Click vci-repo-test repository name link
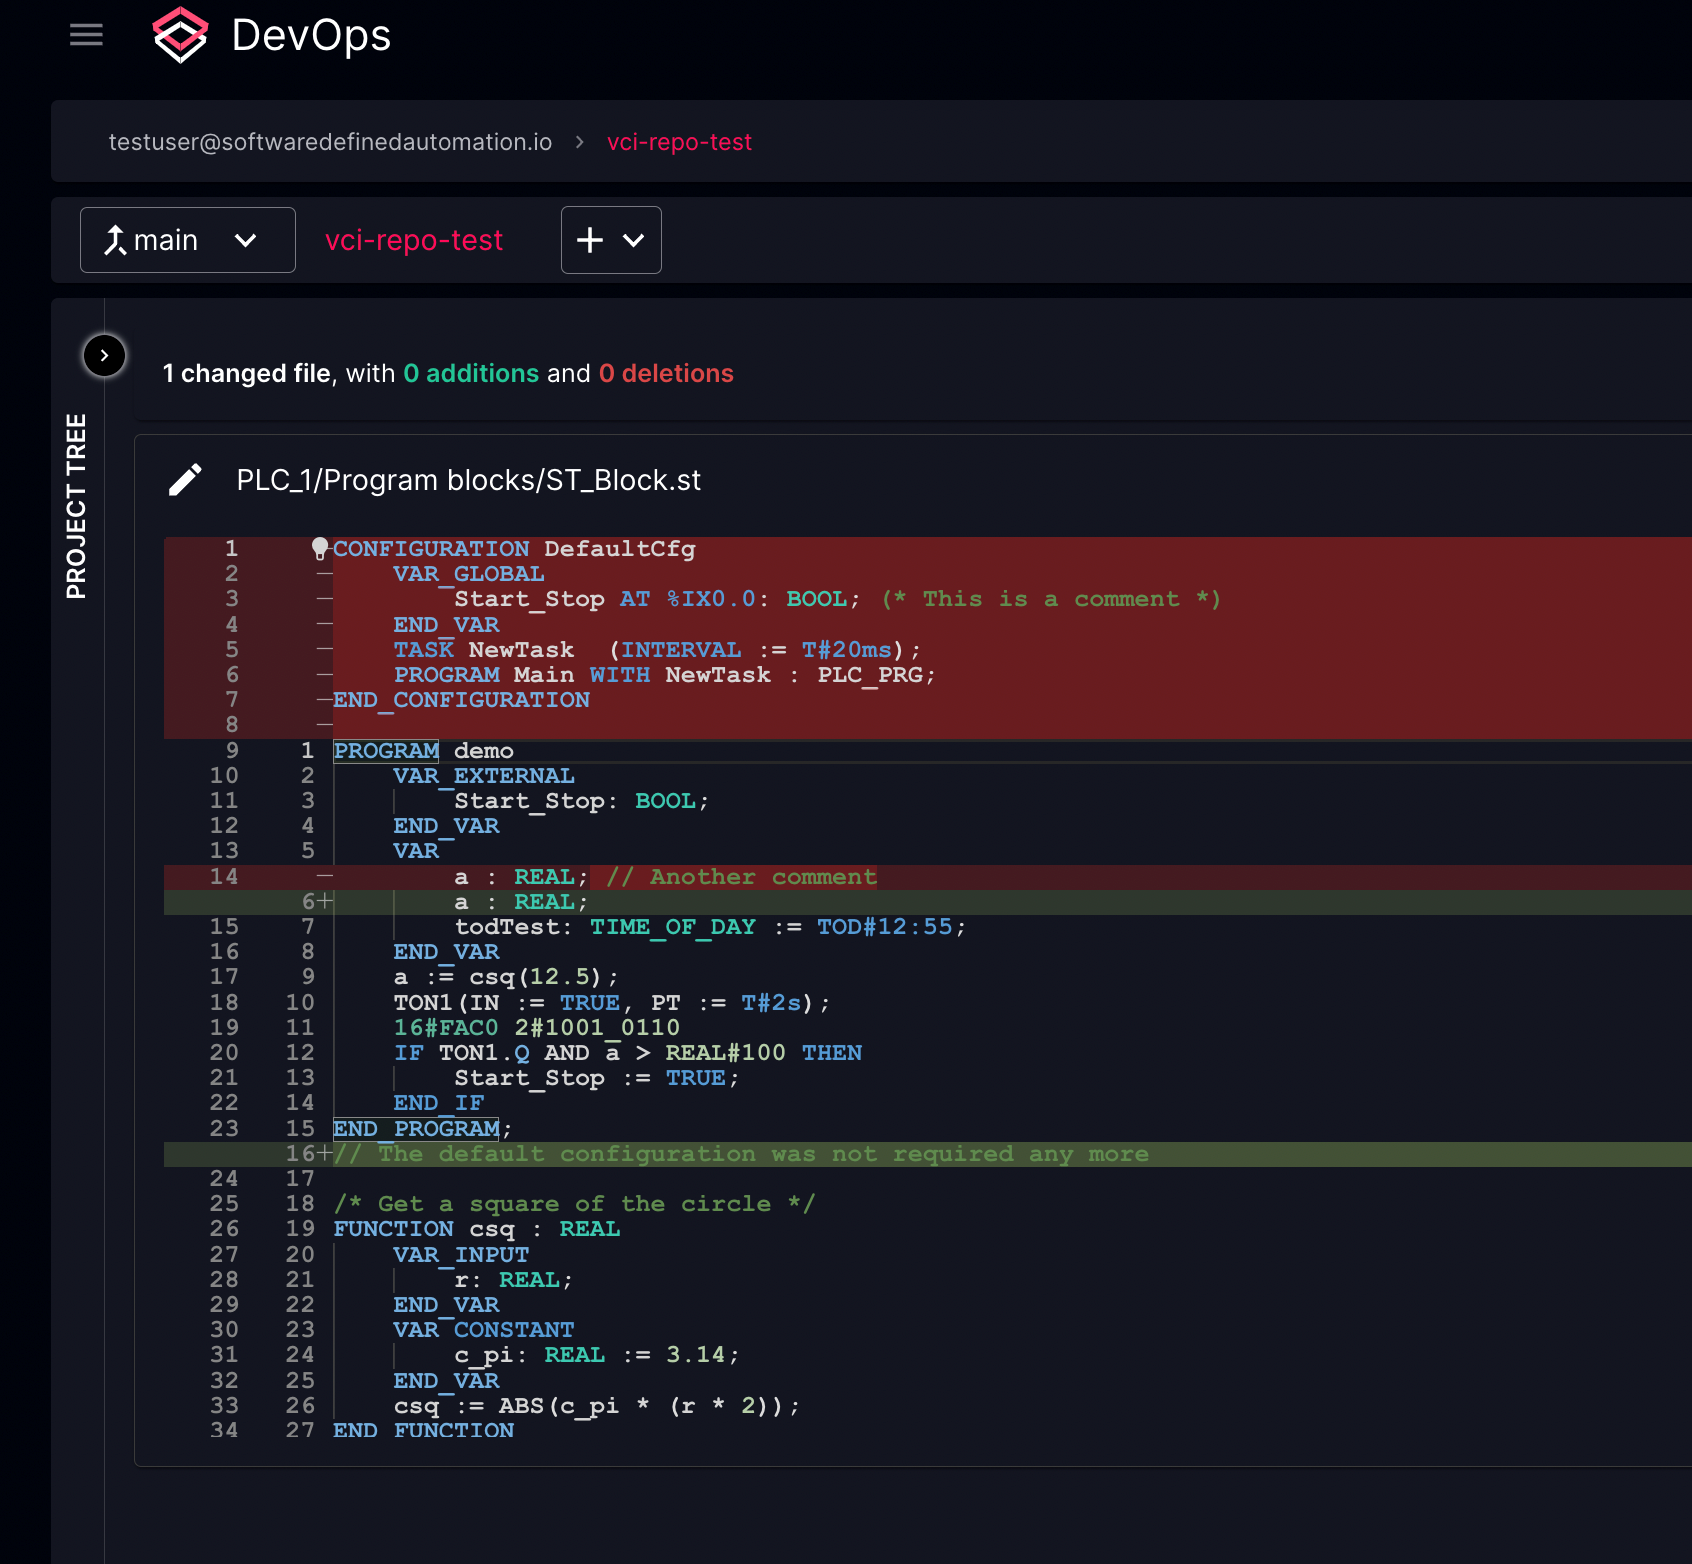The image size is (1692, 1564). click(414, 240)
